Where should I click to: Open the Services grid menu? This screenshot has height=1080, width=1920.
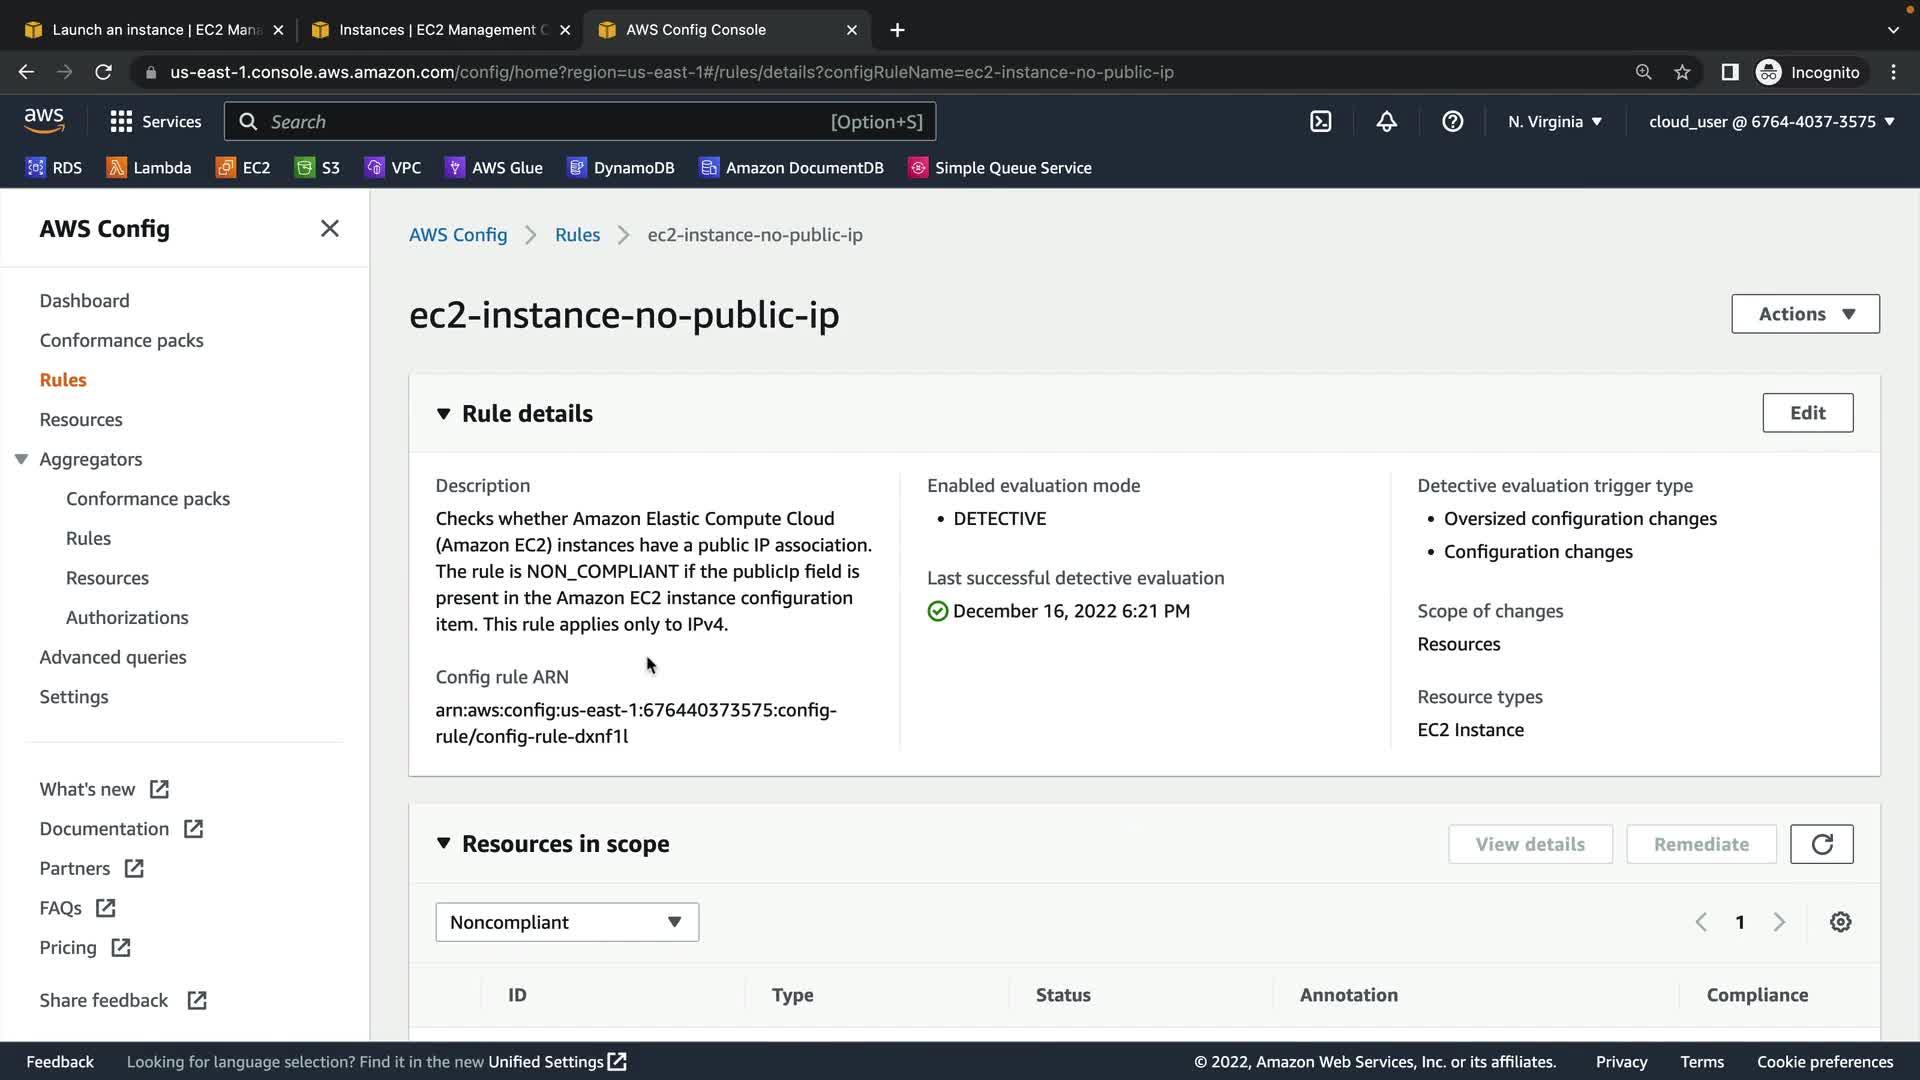(155, 122)
